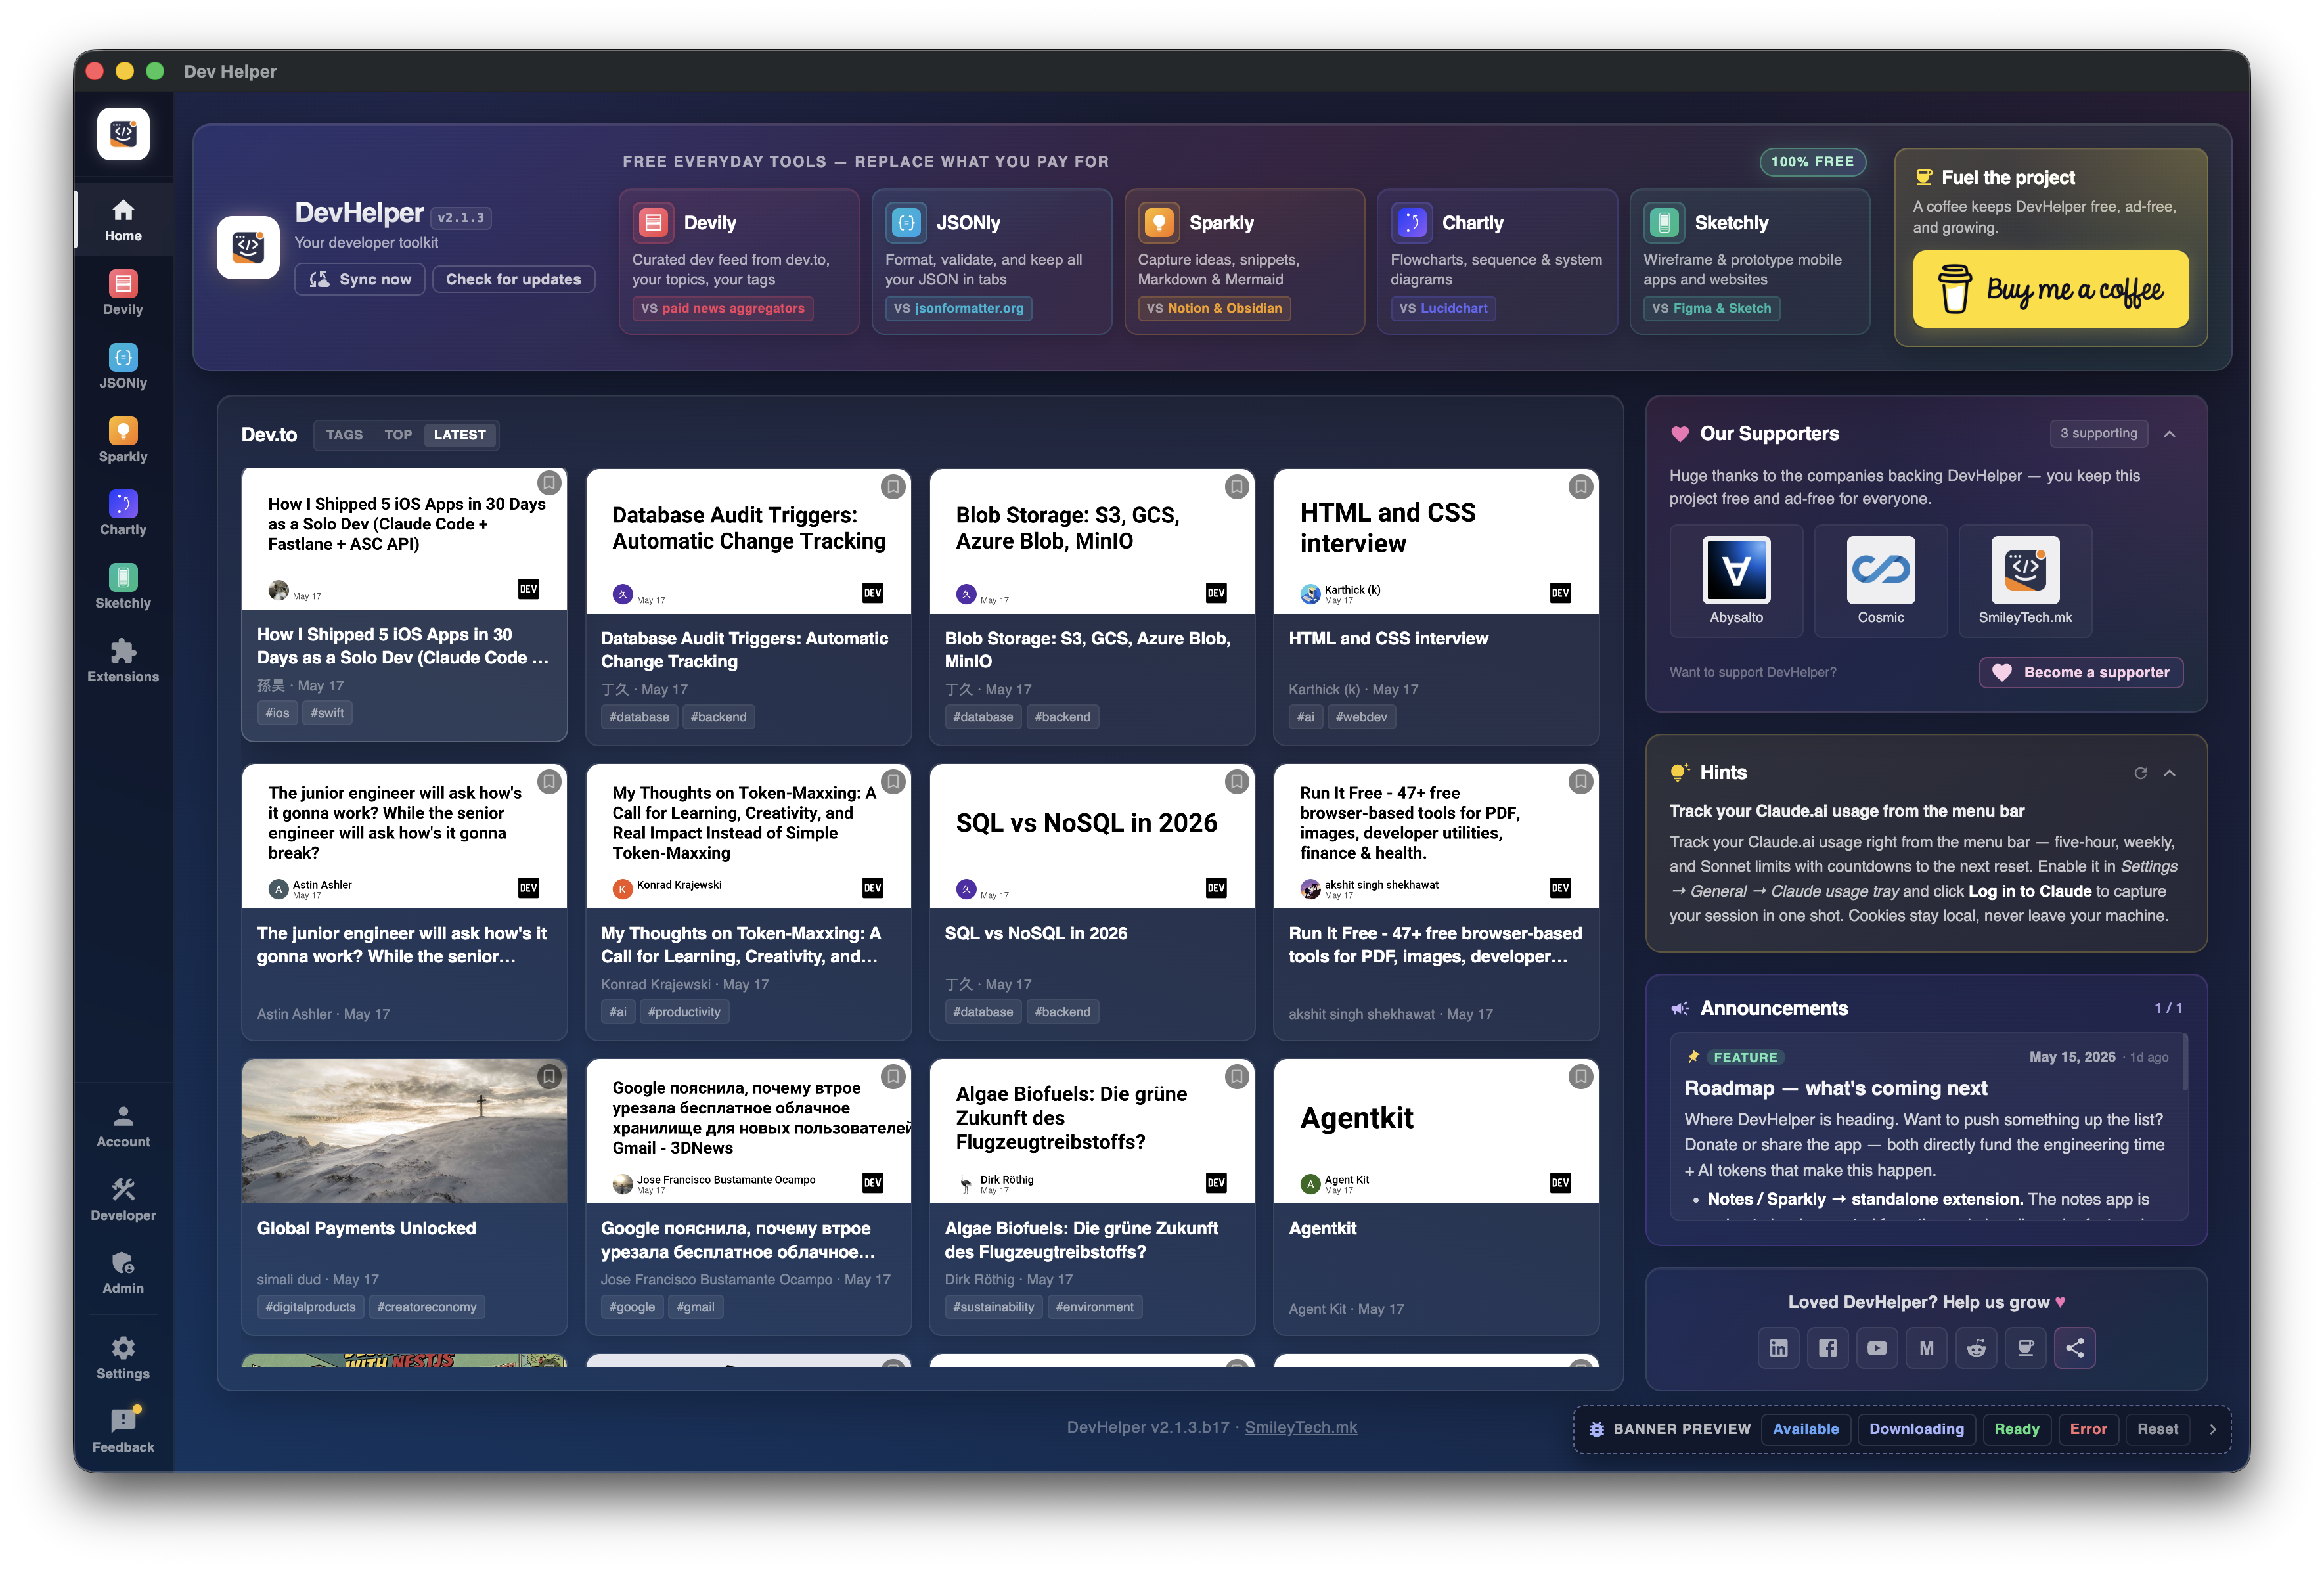Open the Reddit share icon
The width and height of the screenshot is (2324, 1570).
tap(1976, 1348)
